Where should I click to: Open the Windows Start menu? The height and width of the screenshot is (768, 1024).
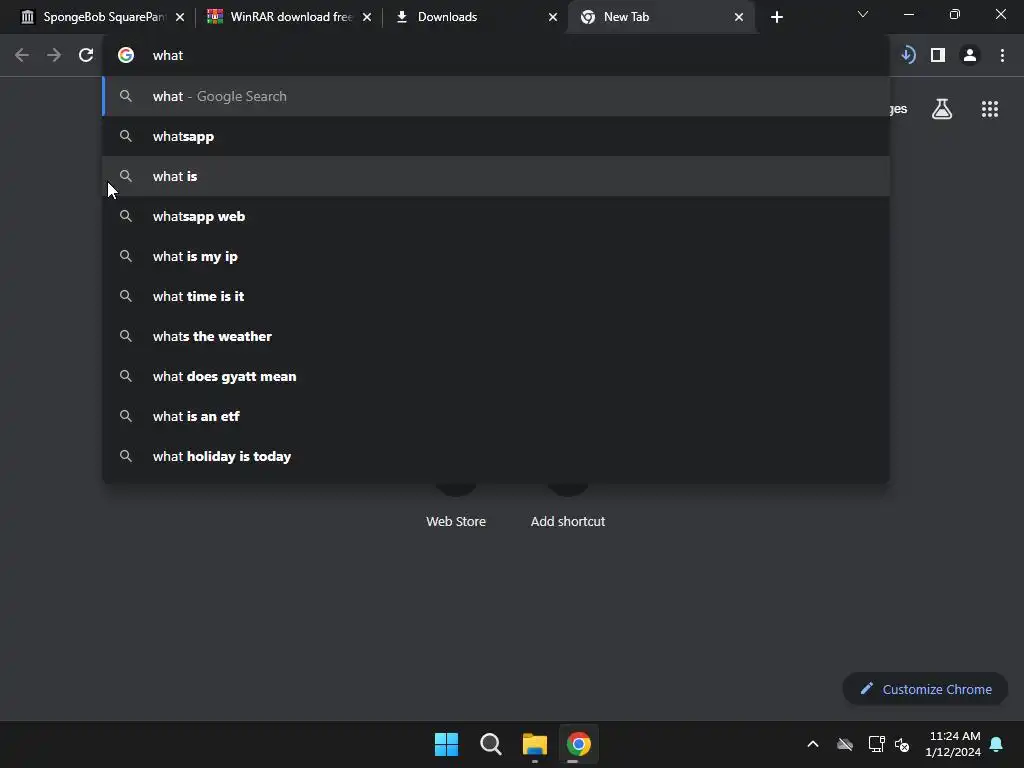[x=447, y=744]
